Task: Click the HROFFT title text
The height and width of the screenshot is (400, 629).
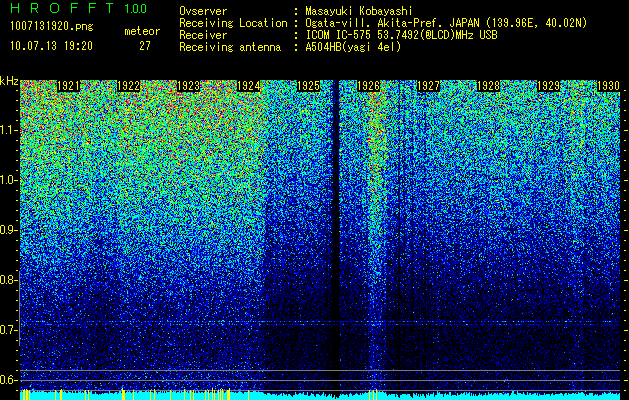Action: coord(63,8)
